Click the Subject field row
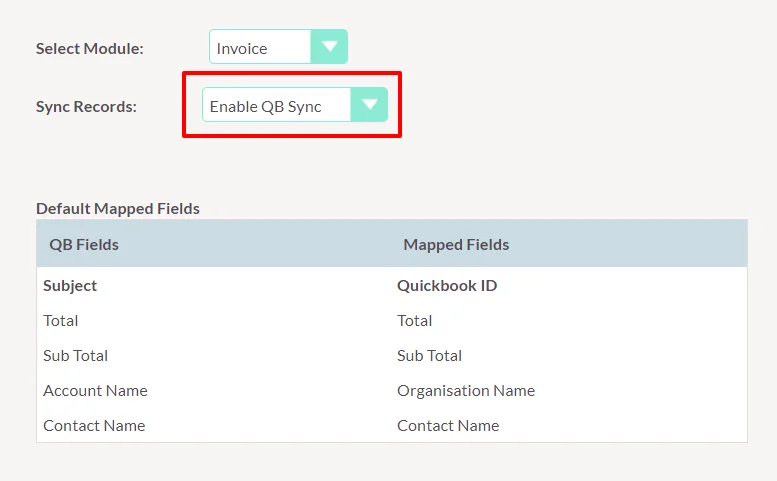Image resolution: width=777 pixels, height=481 pixels. tap(70, 285)
